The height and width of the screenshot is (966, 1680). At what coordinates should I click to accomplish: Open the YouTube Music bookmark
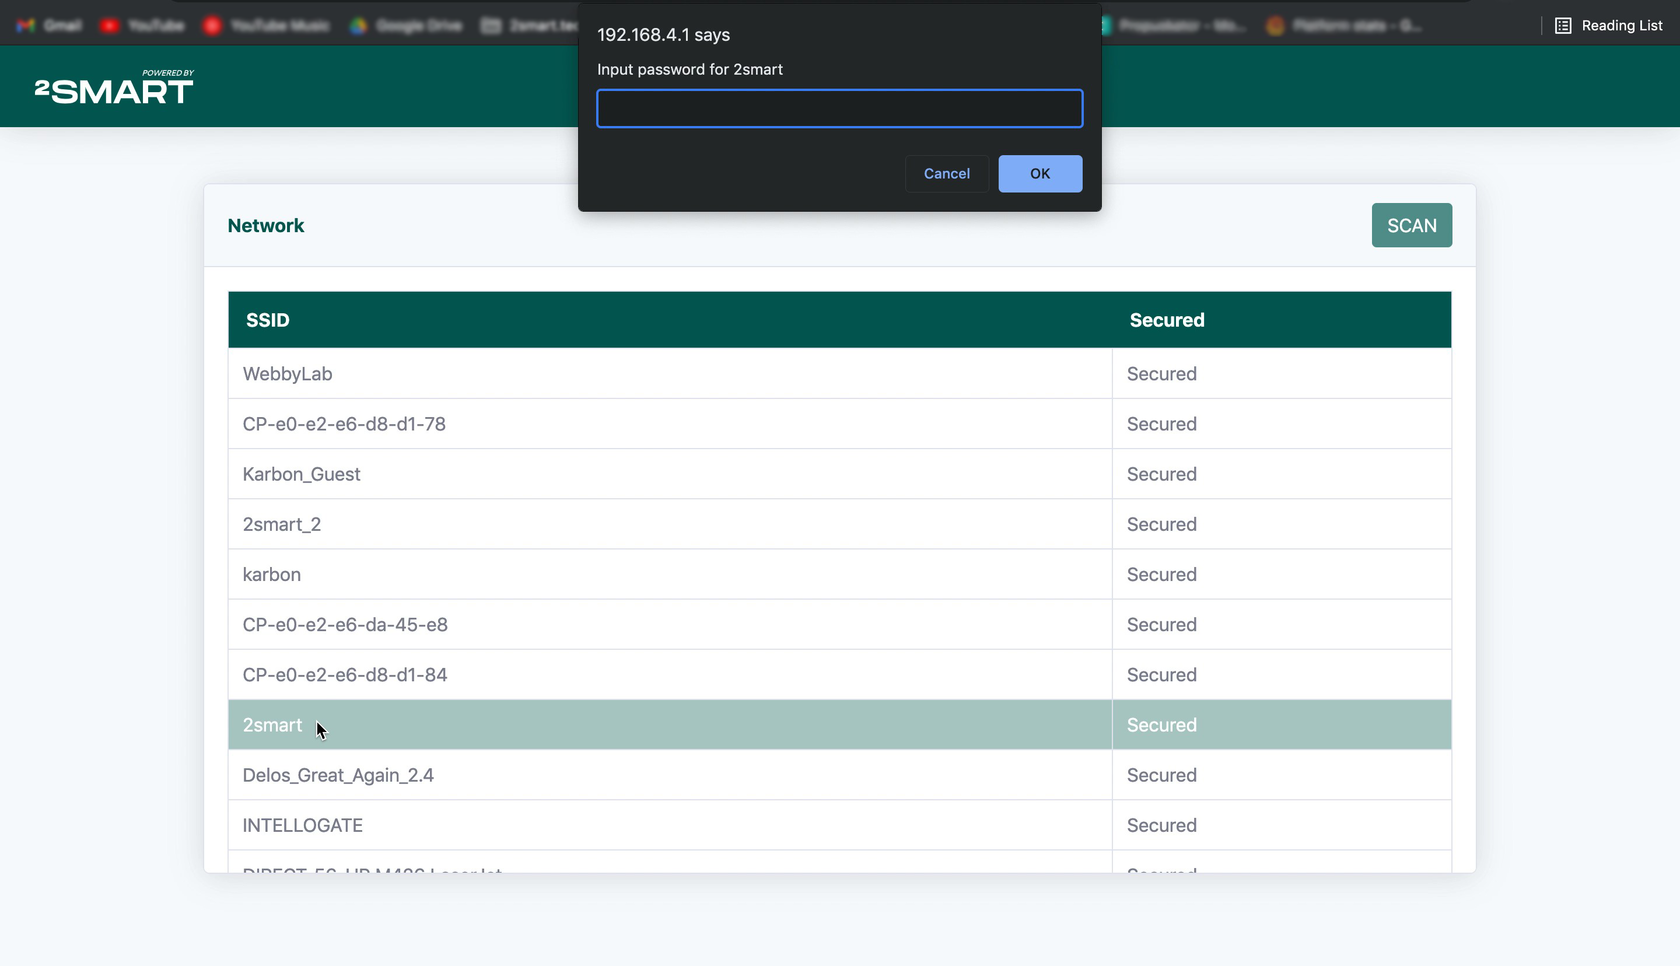click(266, 25)
